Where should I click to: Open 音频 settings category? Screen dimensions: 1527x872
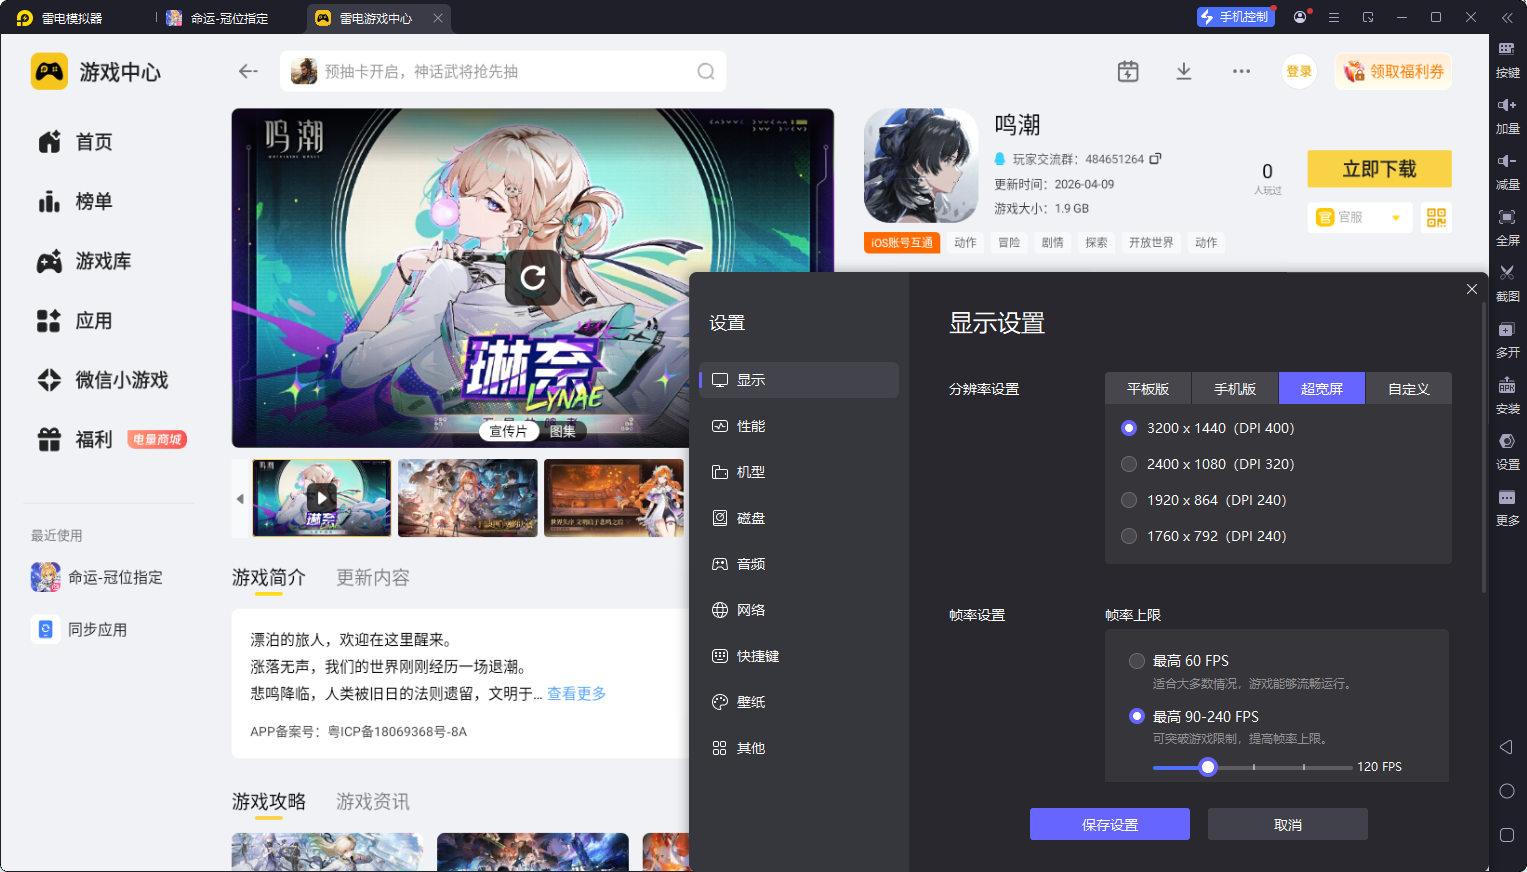pyautogui.click(x=799, y=564)
